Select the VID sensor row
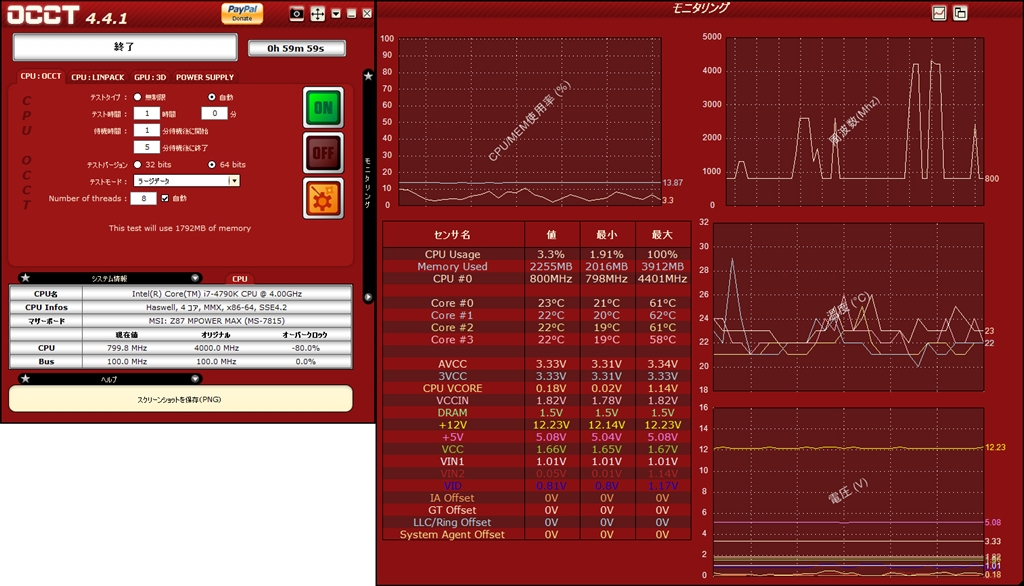 [x=536, y=486]
